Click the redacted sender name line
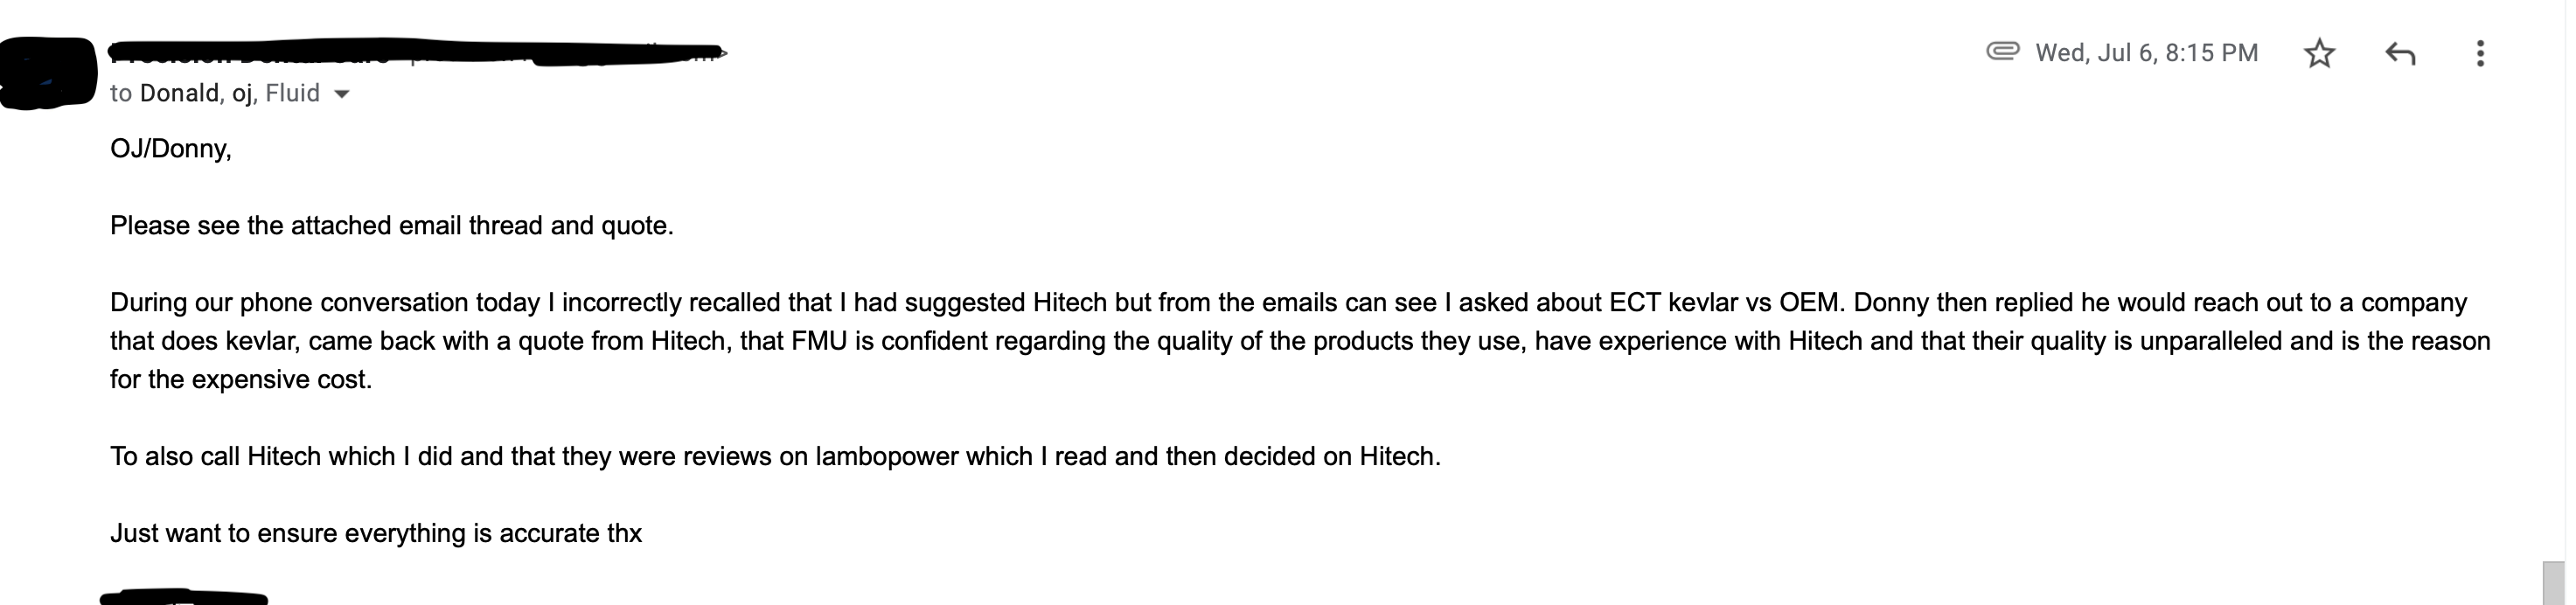The width and height of the screenshot is (2576, 605). point(418,52)
